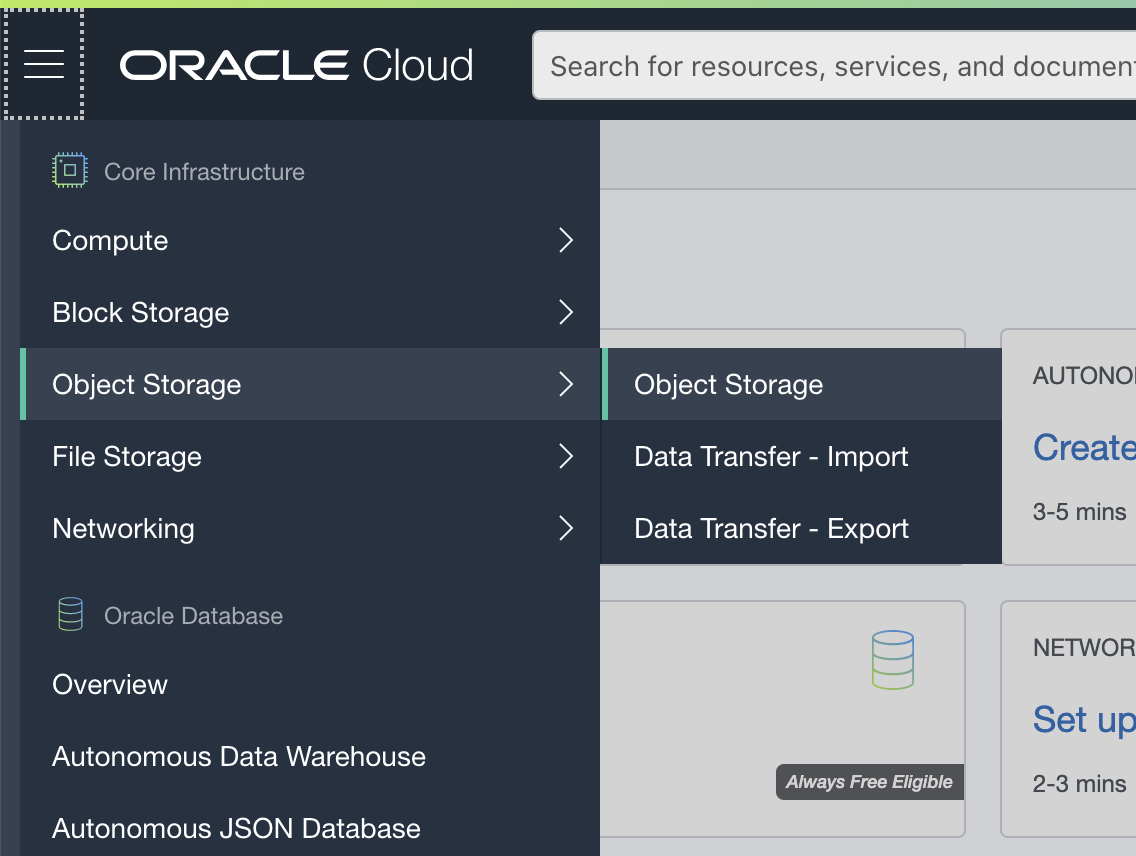
Task: Click the Always Free Eligible badge
Action: (868, 782)
